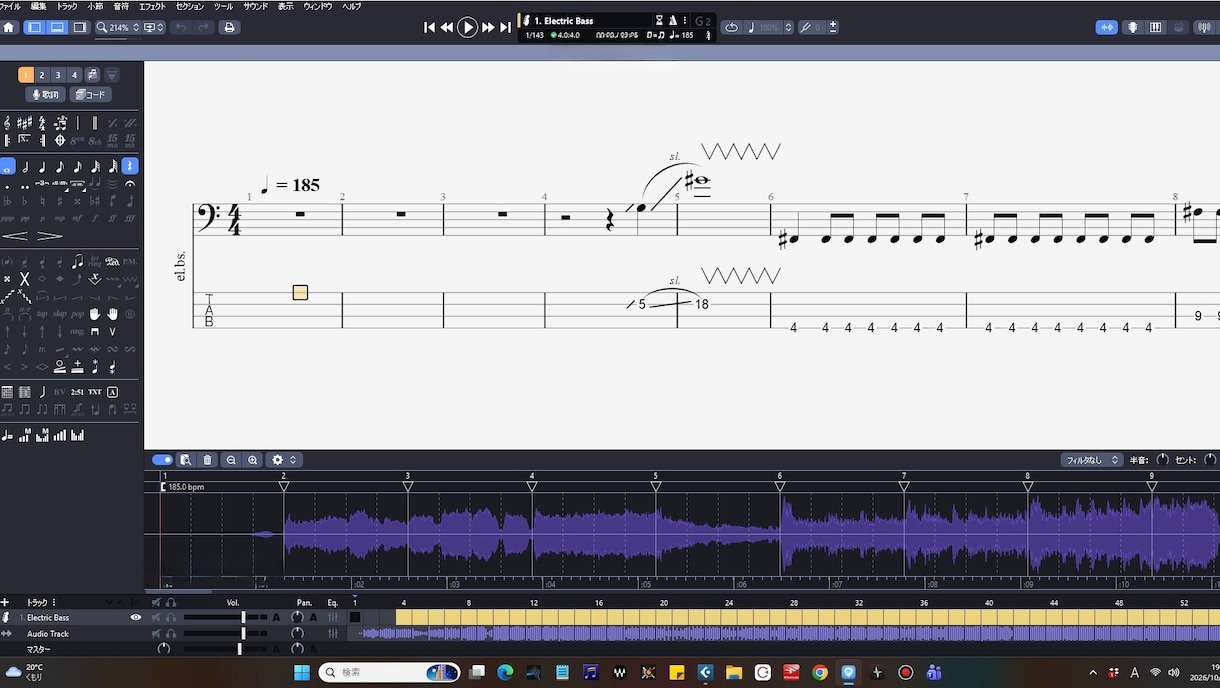The width and height of the screenshot is (1220, 688).
Task: Jump to the first bar
Action: pos(429,27)
